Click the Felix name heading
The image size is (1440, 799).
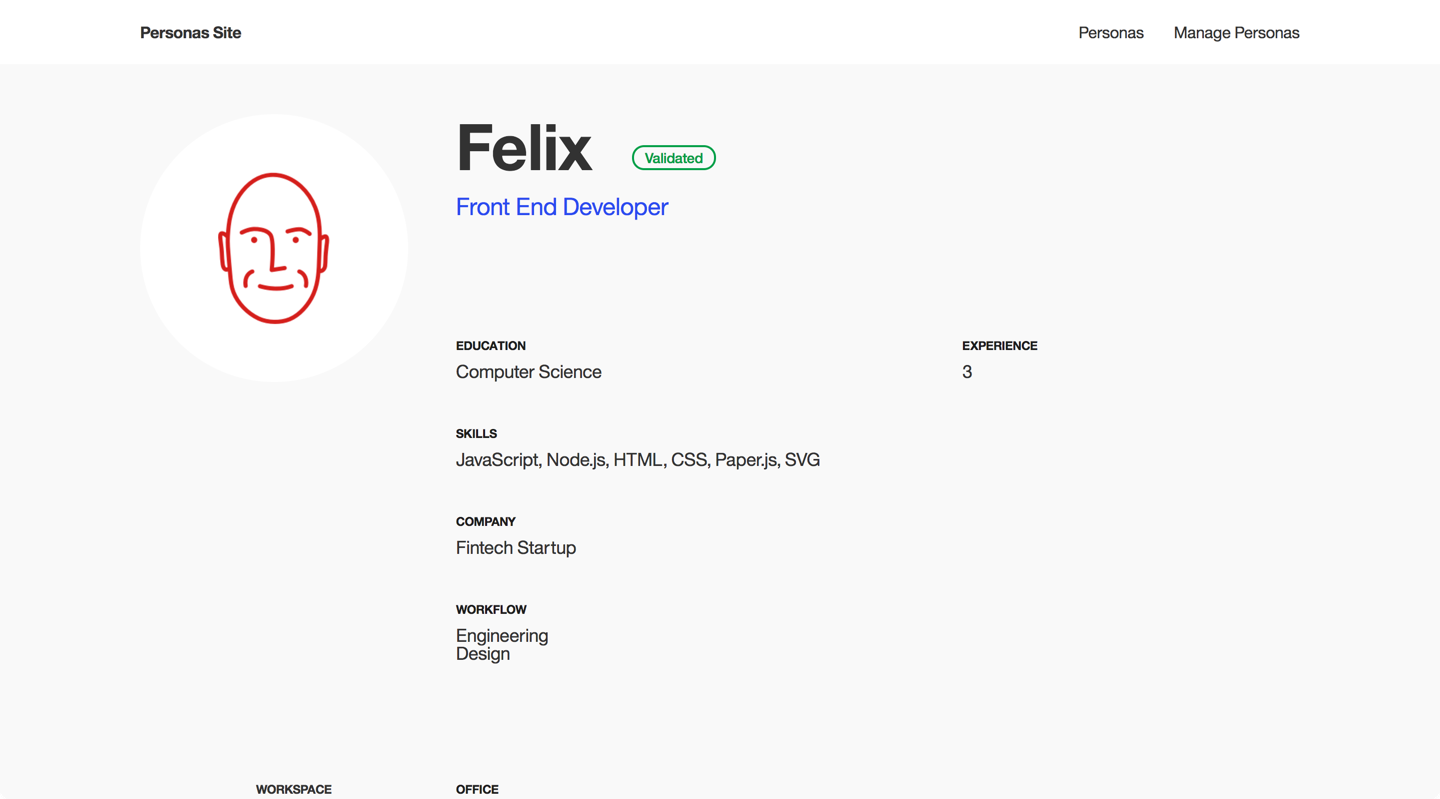(x=524, y=148)
